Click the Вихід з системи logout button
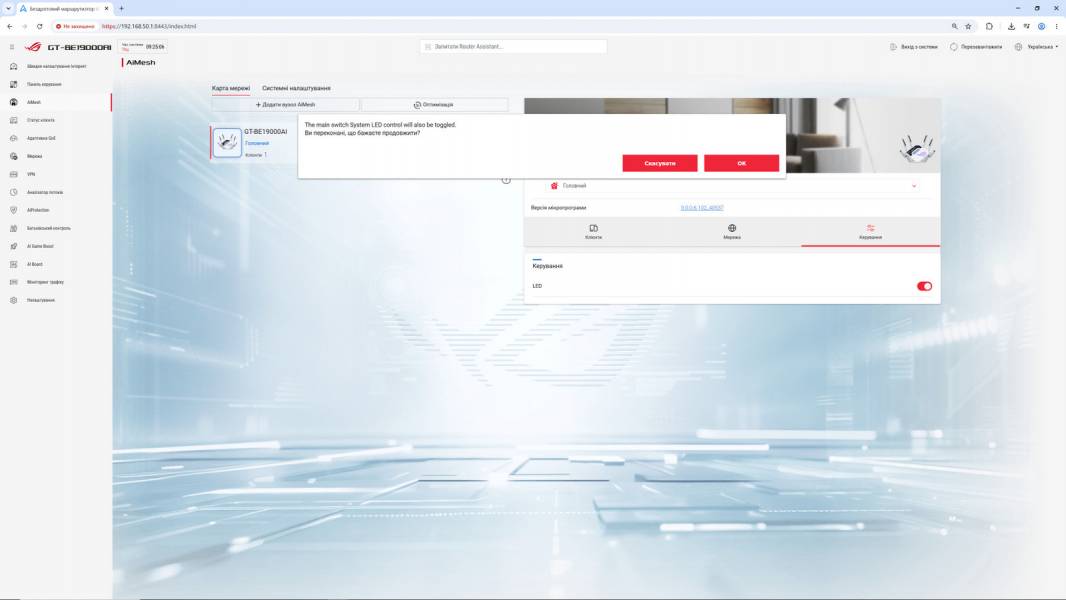1066x600 pixels. 914,47
